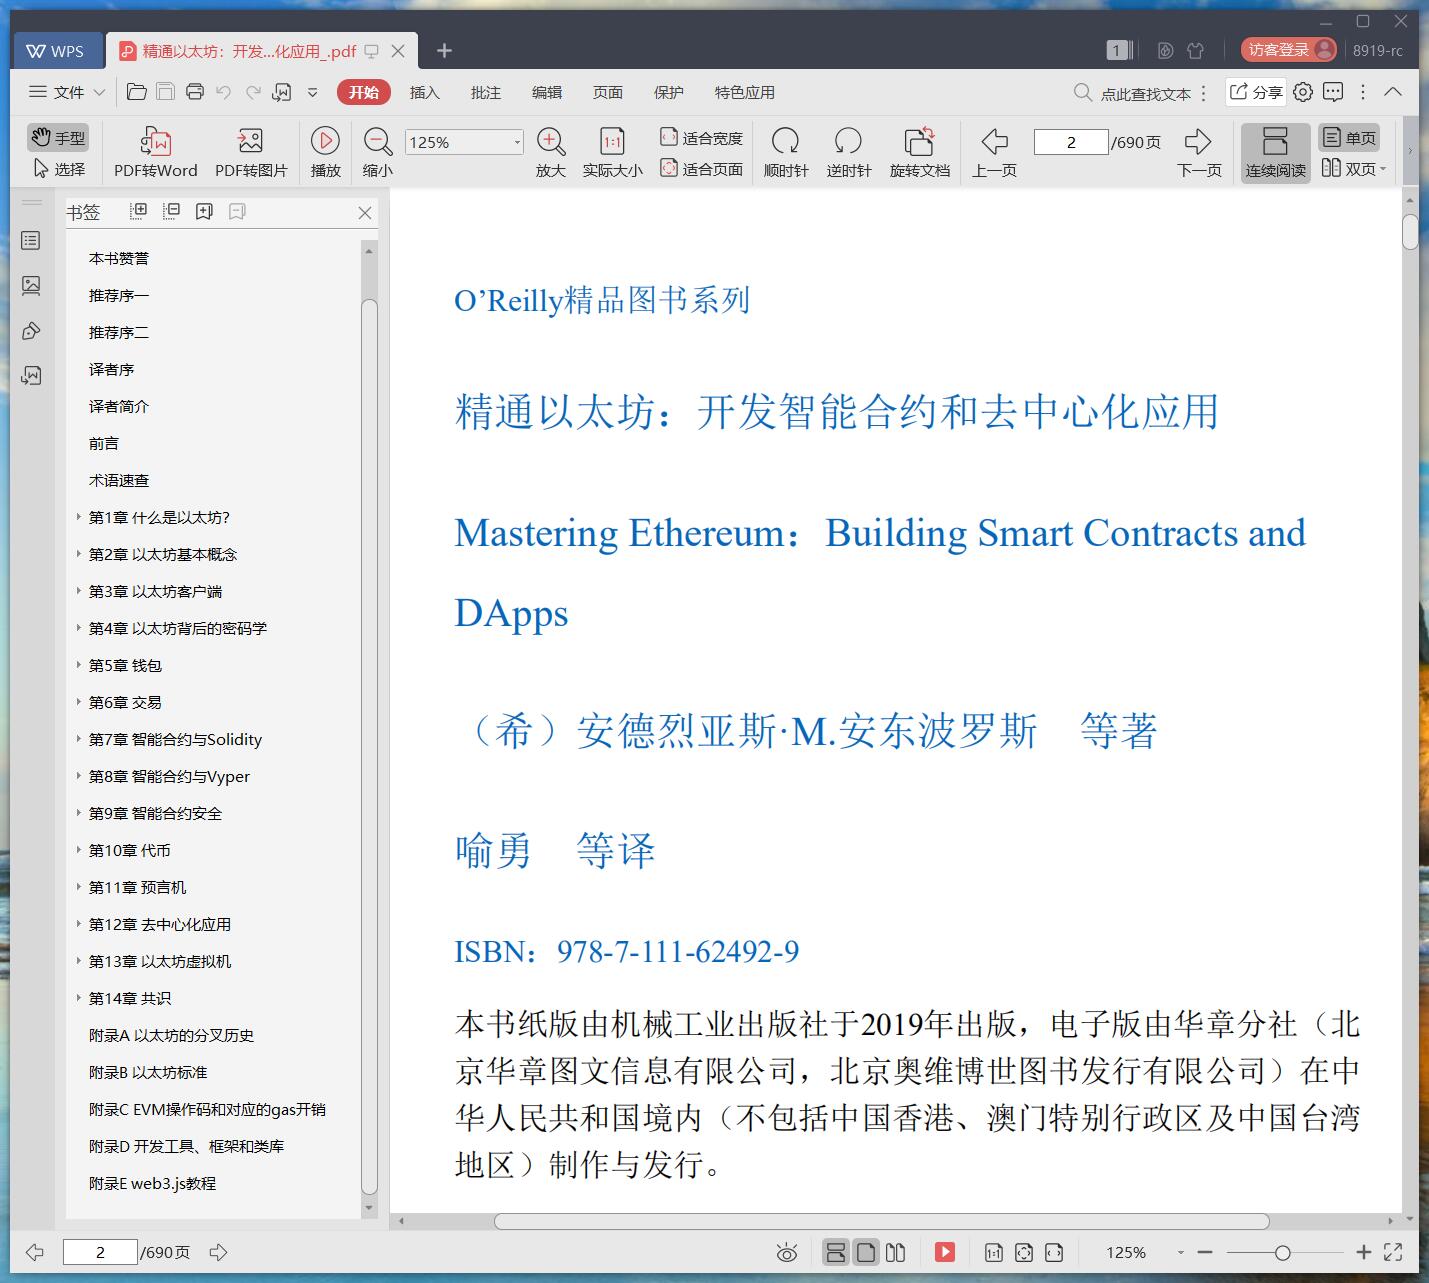Open the 译者序 bookmark entry
The width and height of the screenshot is (1429, 1283).
[111, 369]
